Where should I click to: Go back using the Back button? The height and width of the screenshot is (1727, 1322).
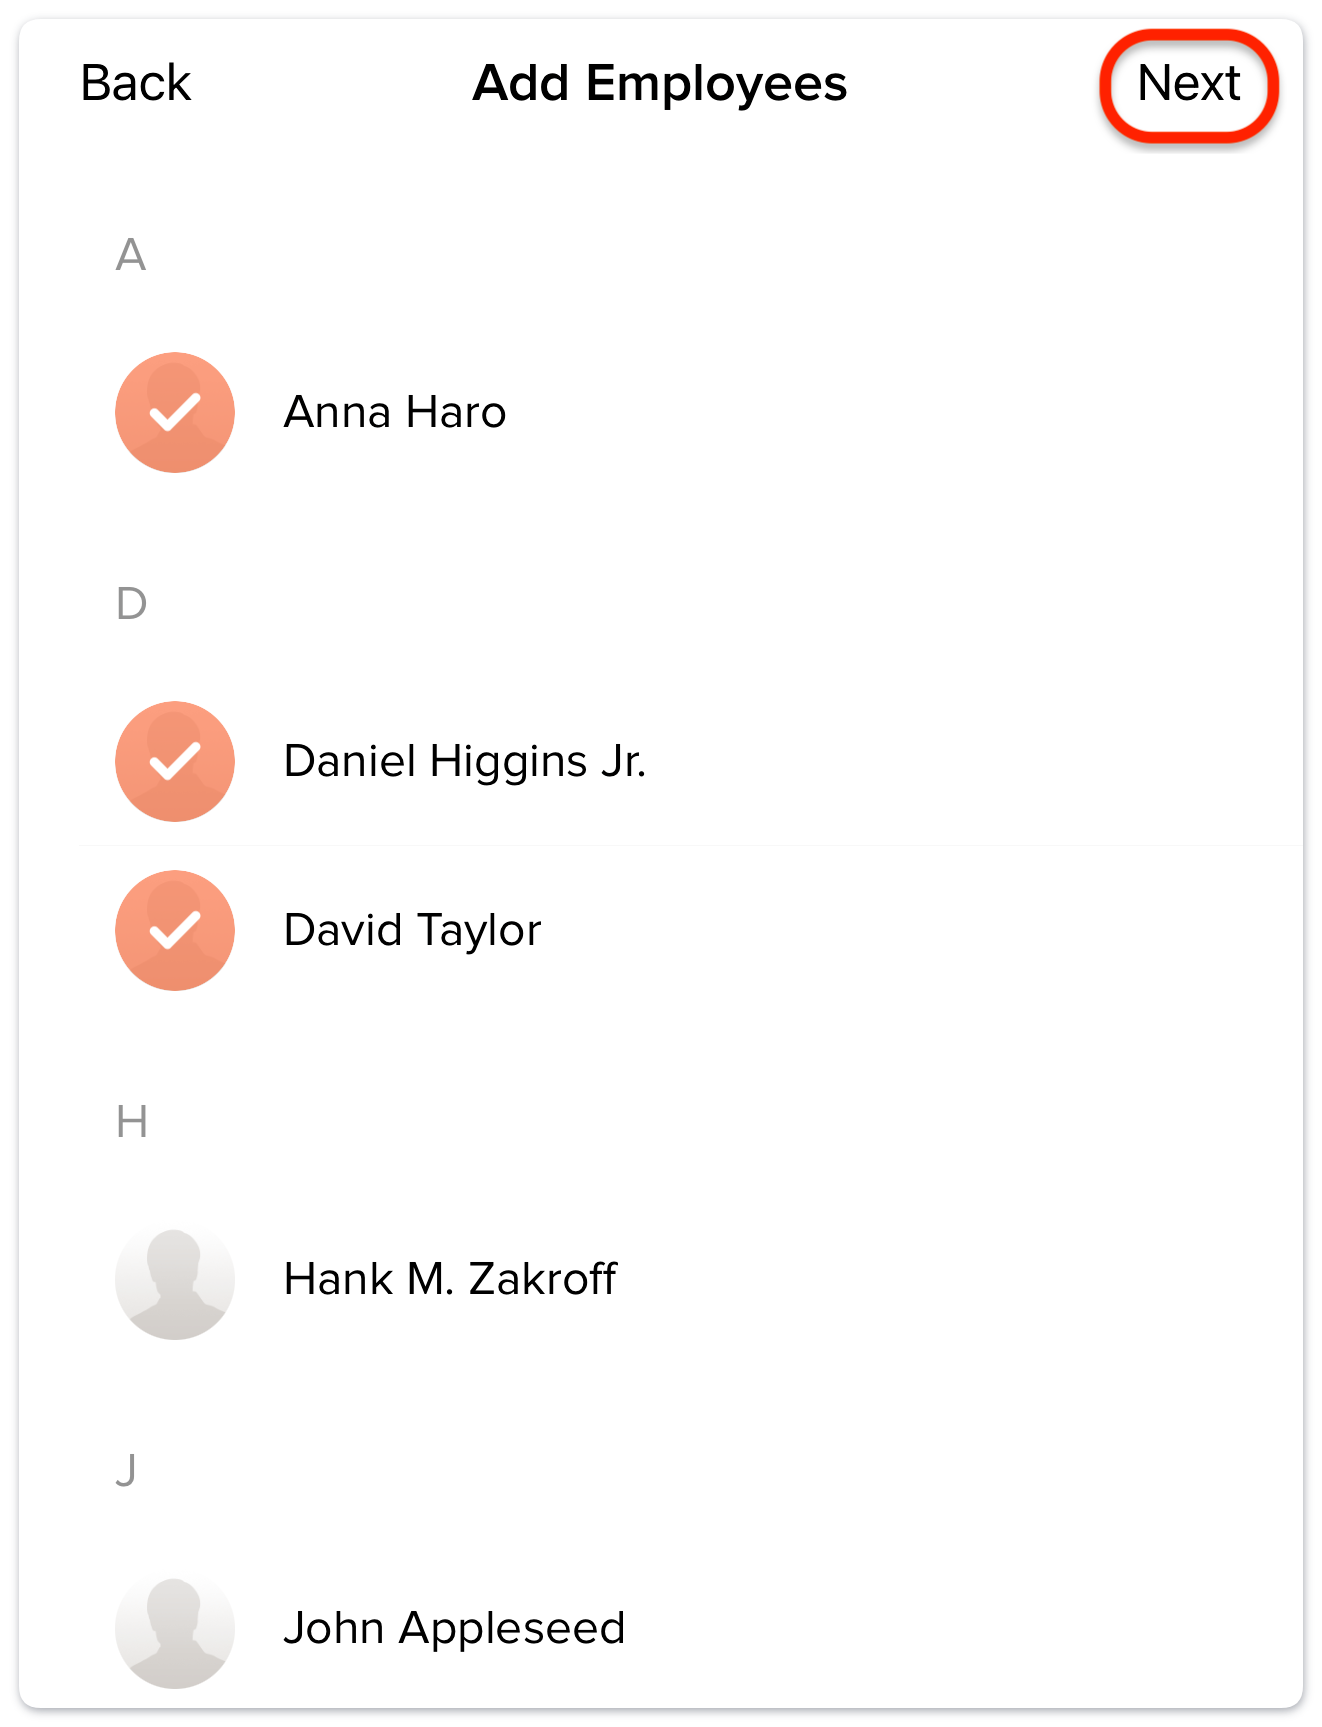point(135,83)
